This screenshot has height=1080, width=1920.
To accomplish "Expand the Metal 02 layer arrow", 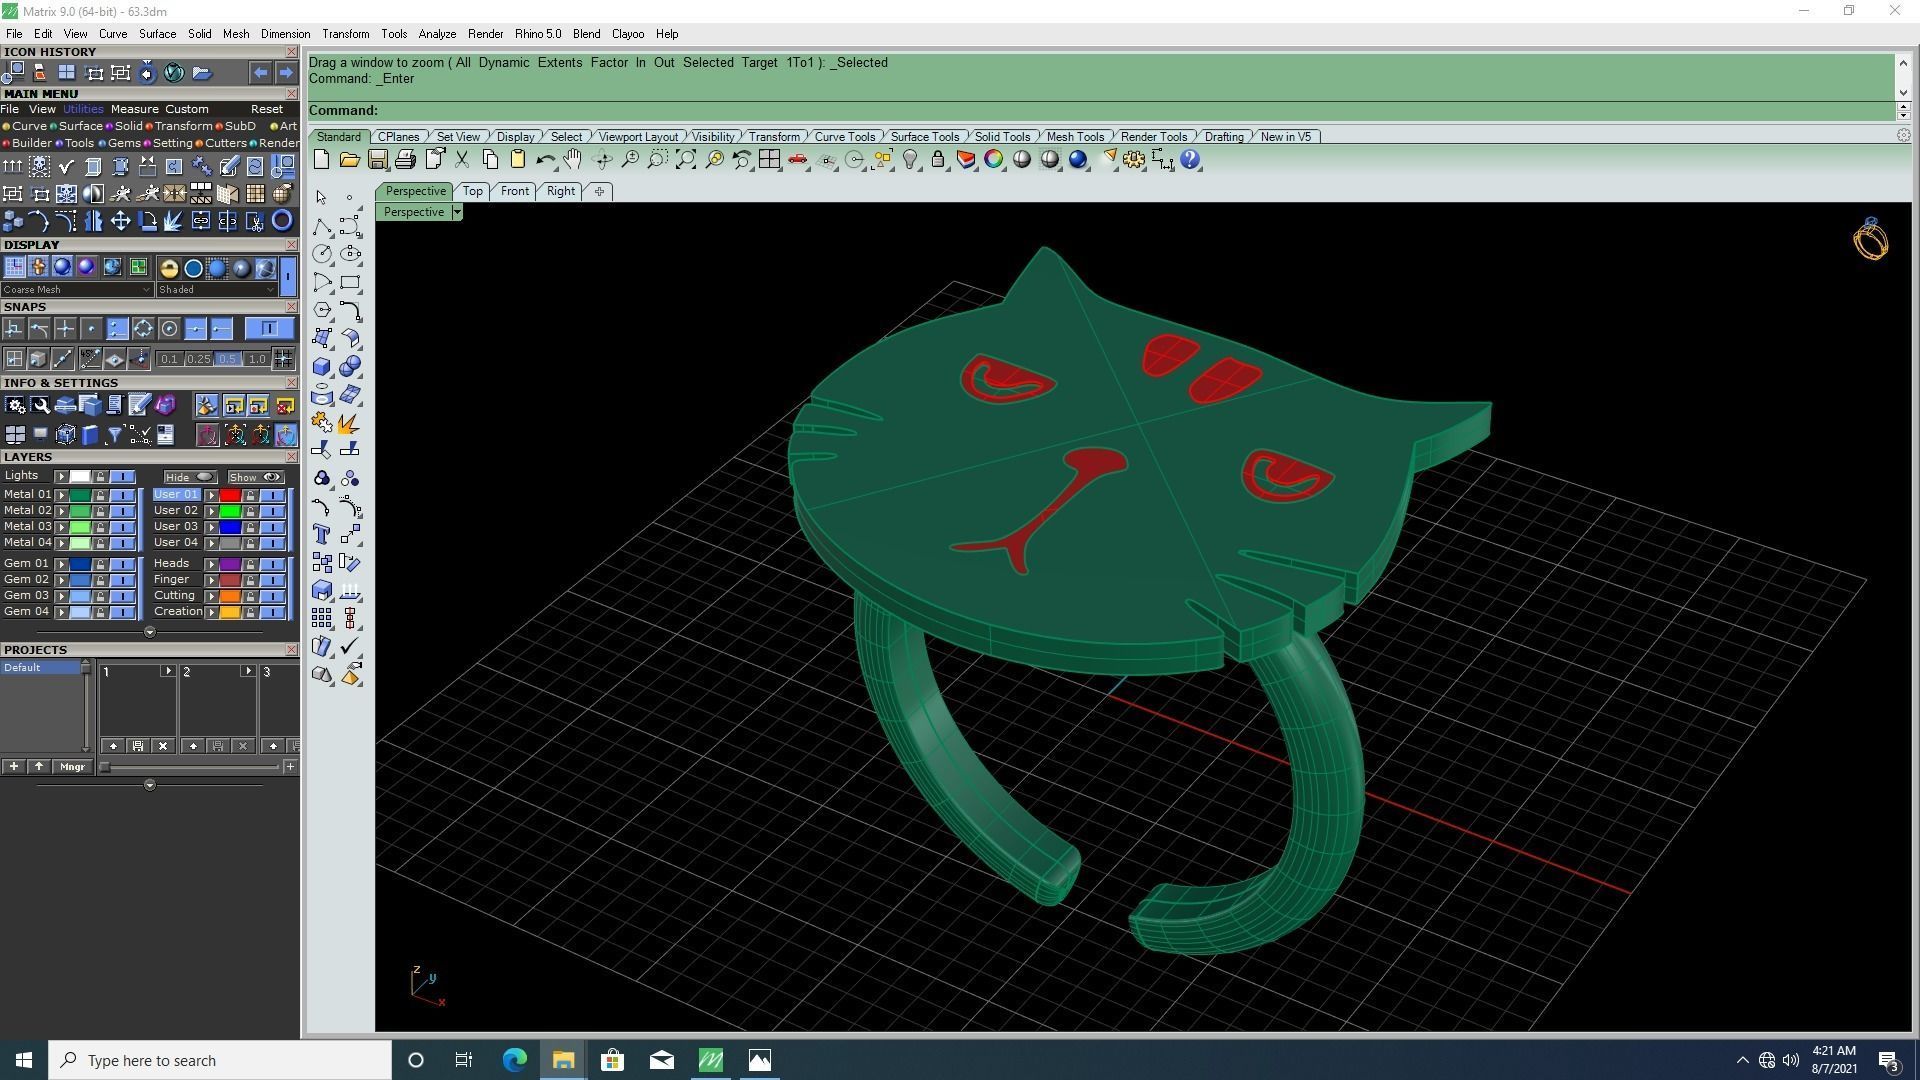I will [x=61, y=511].
